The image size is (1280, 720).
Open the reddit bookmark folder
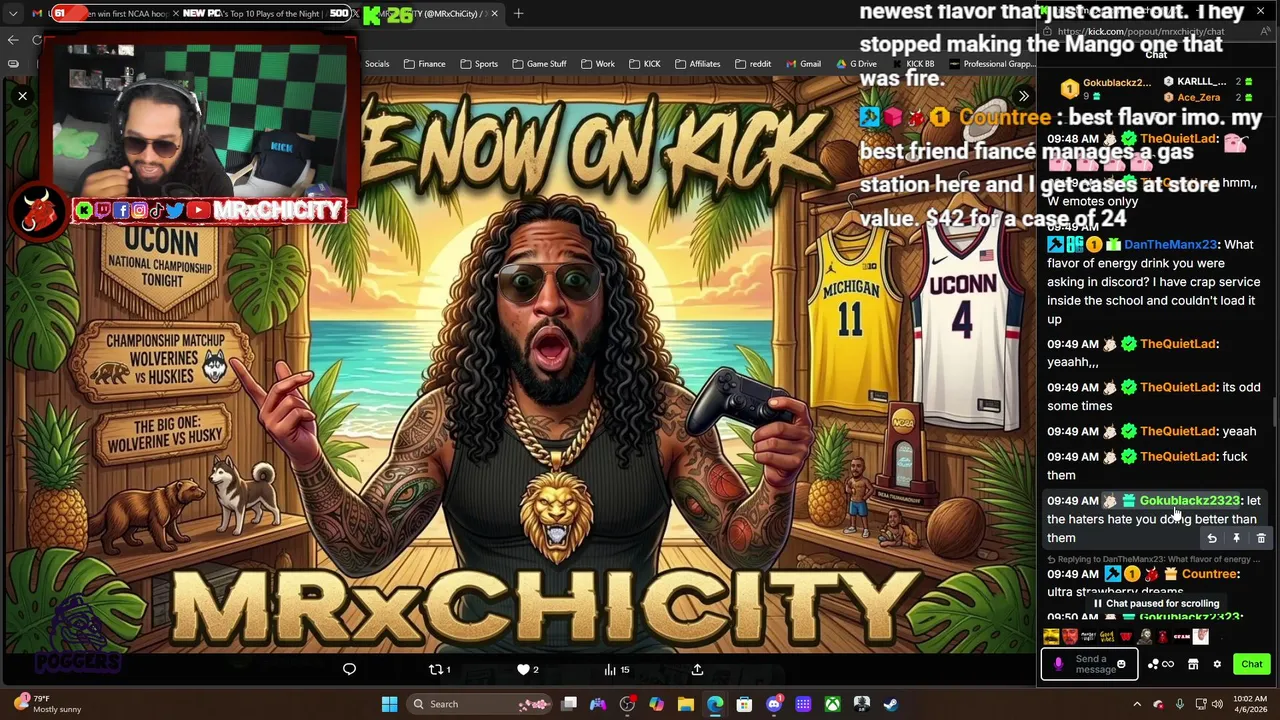tap(753, 64)
